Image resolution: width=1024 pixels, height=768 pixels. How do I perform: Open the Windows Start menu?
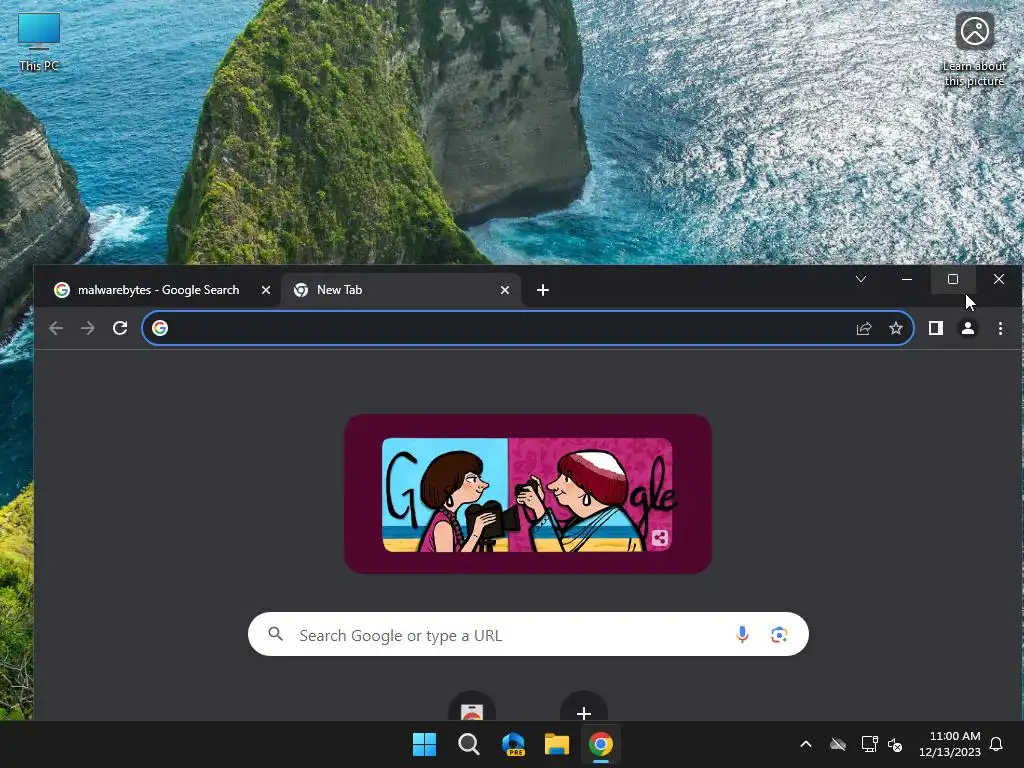pyautogui.click(x=424, y=744)
